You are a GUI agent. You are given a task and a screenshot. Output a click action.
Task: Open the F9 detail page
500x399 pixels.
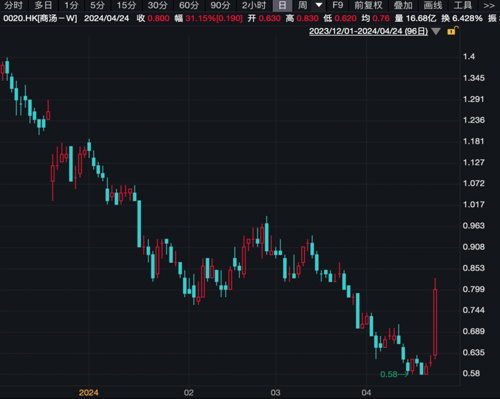coord(337,5)
